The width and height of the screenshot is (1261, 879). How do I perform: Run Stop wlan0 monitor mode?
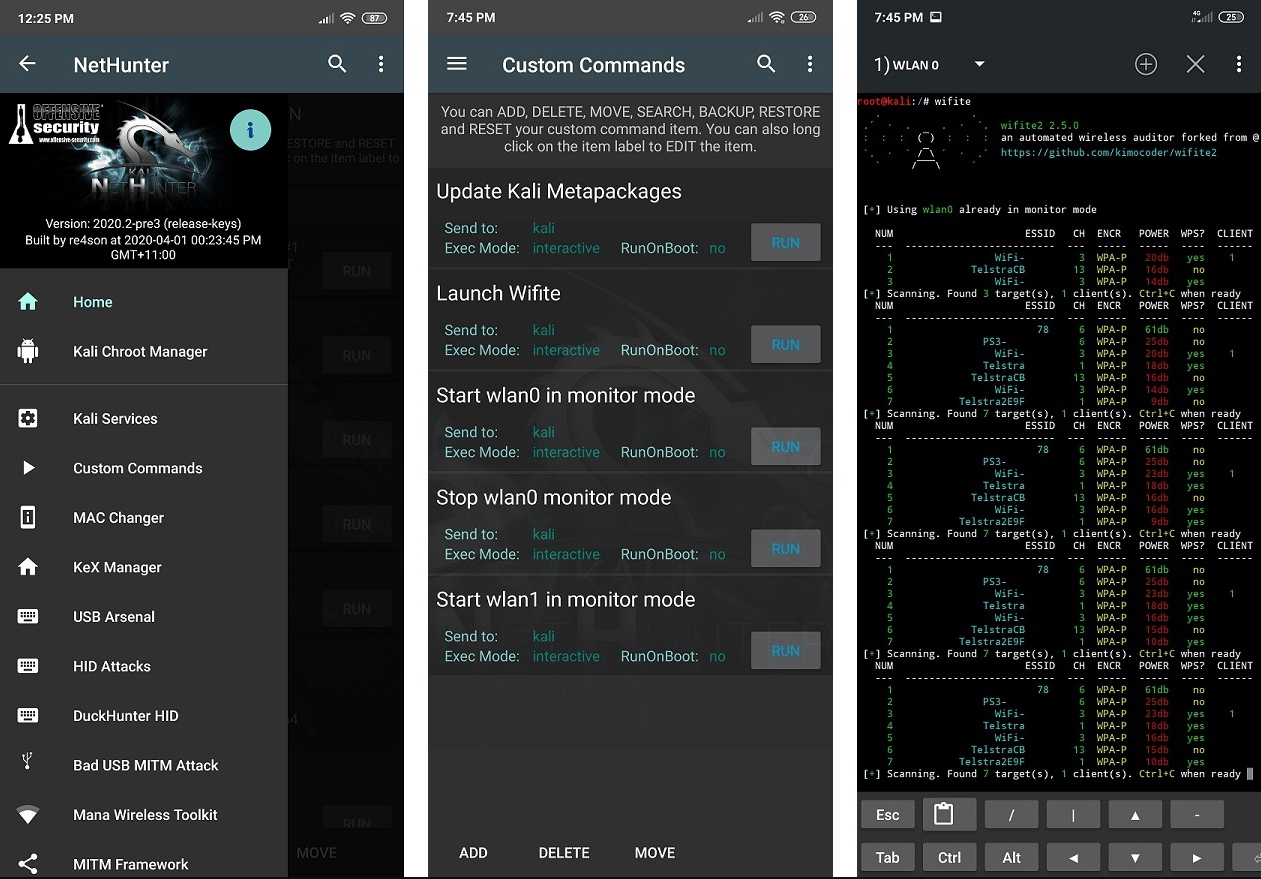click(x=786, y=549)
